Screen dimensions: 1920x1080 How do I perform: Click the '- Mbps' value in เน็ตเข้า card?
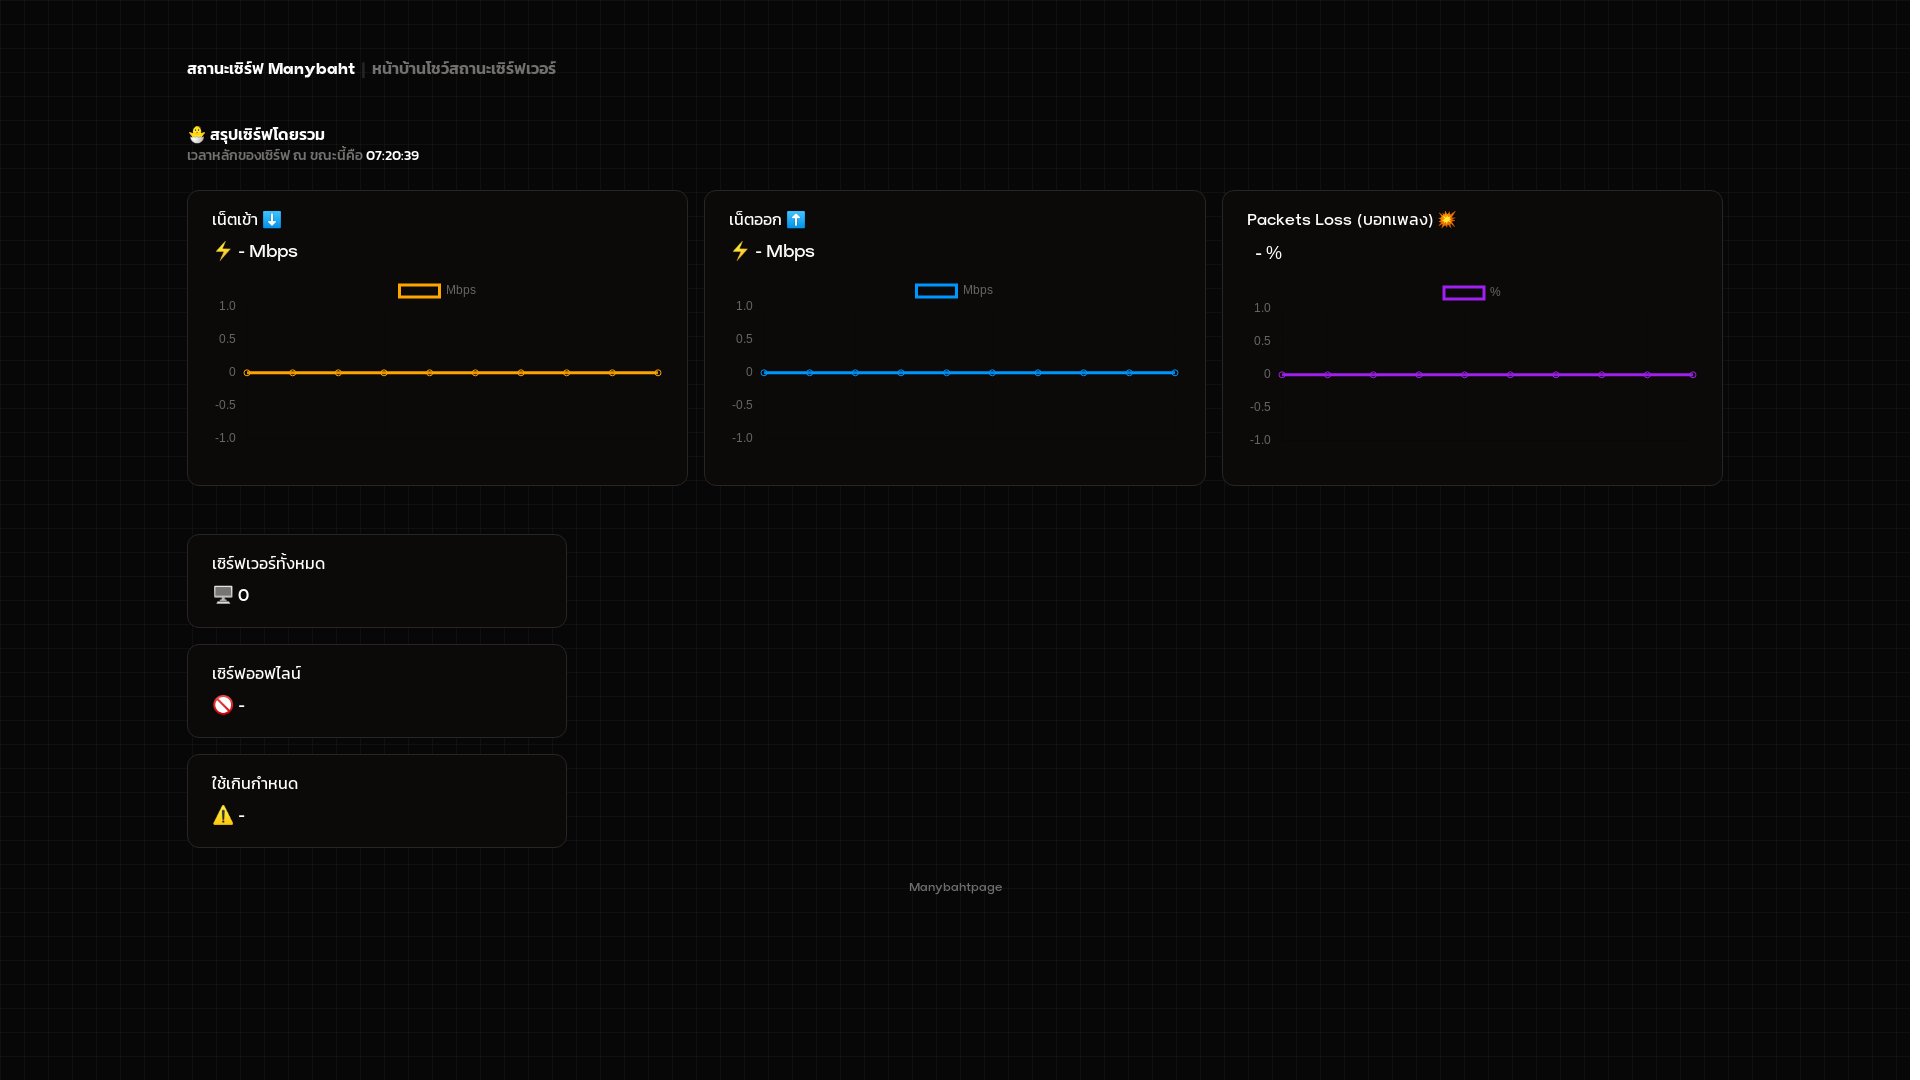click(268, 251)
